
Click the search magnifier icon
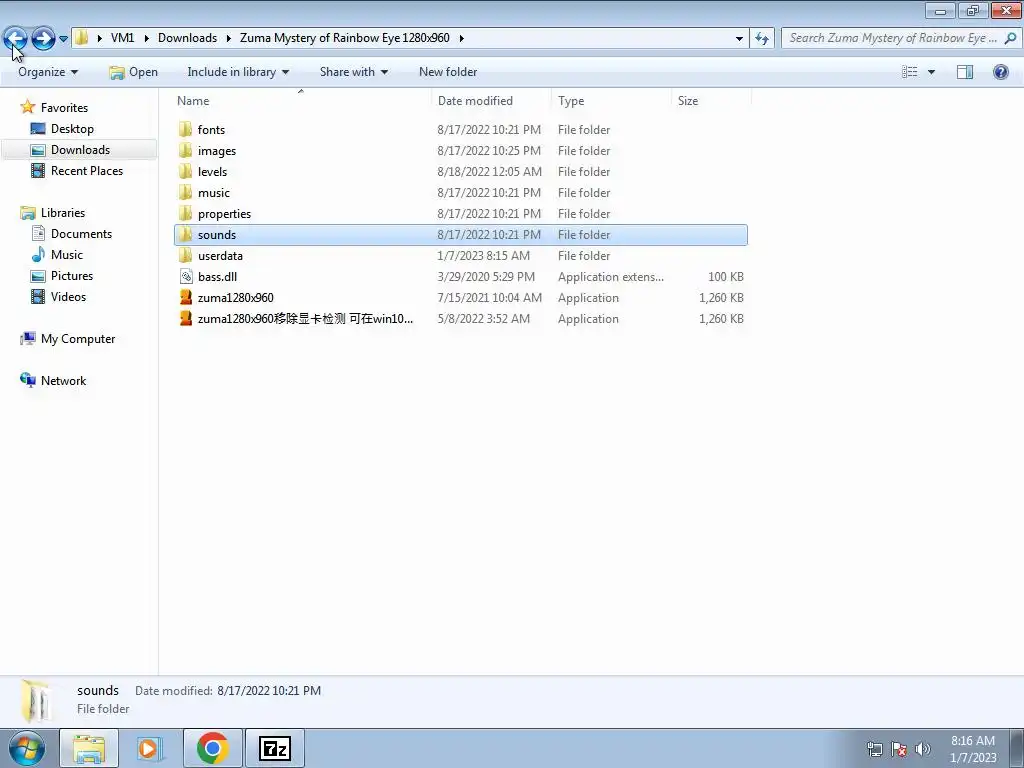(x=1011, y=38)
